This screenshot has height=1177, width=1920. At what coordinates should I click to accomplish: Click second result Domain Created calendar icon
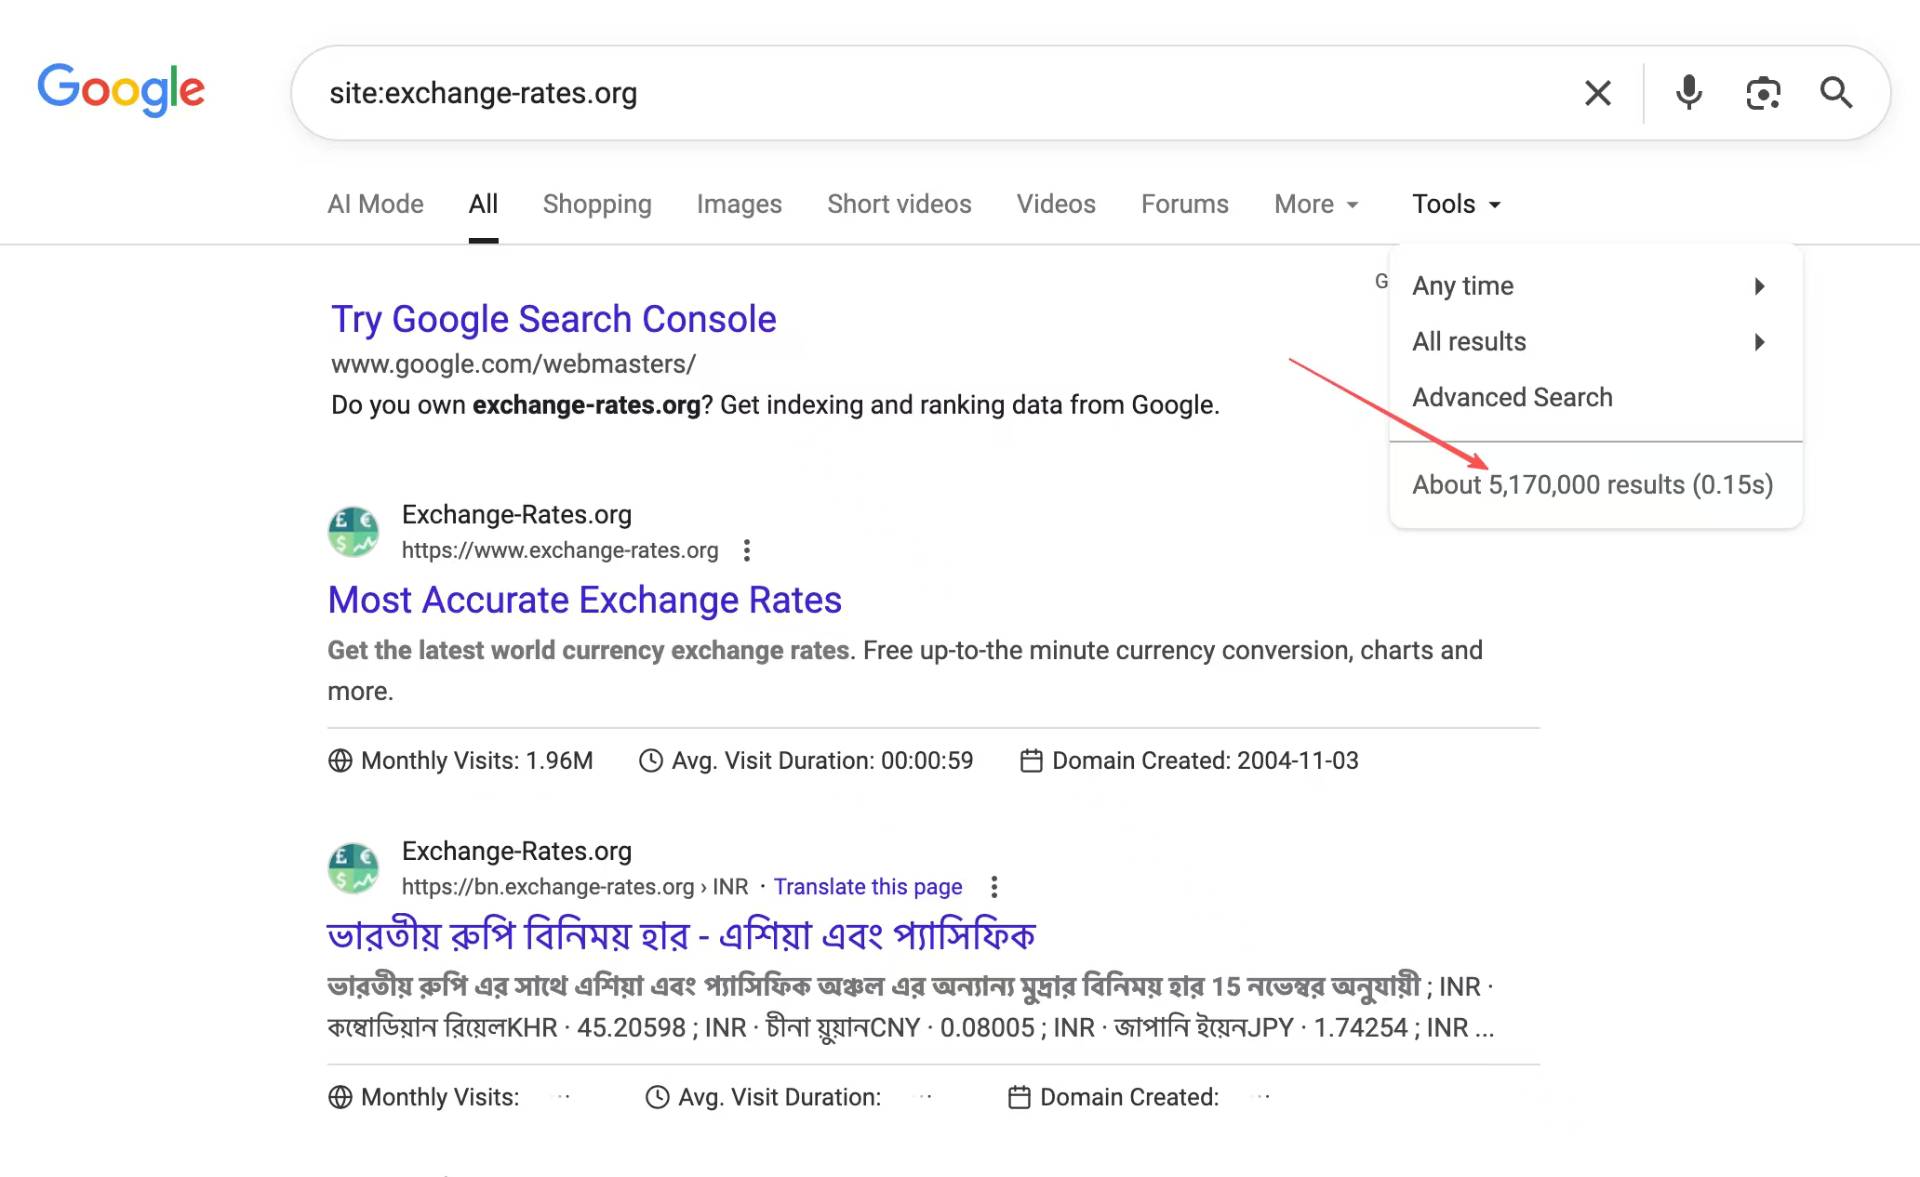[x=1019, y=1098]
